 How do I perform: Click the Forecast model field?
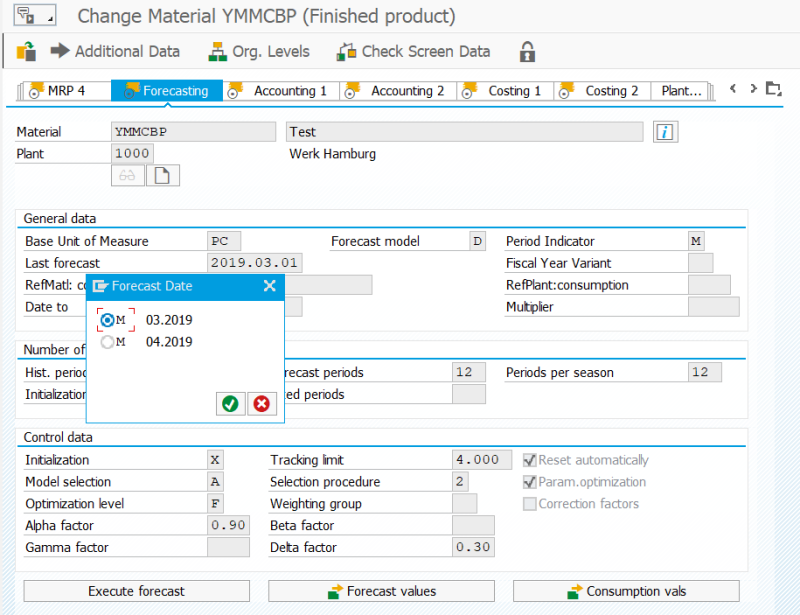(x=478, y=241)
